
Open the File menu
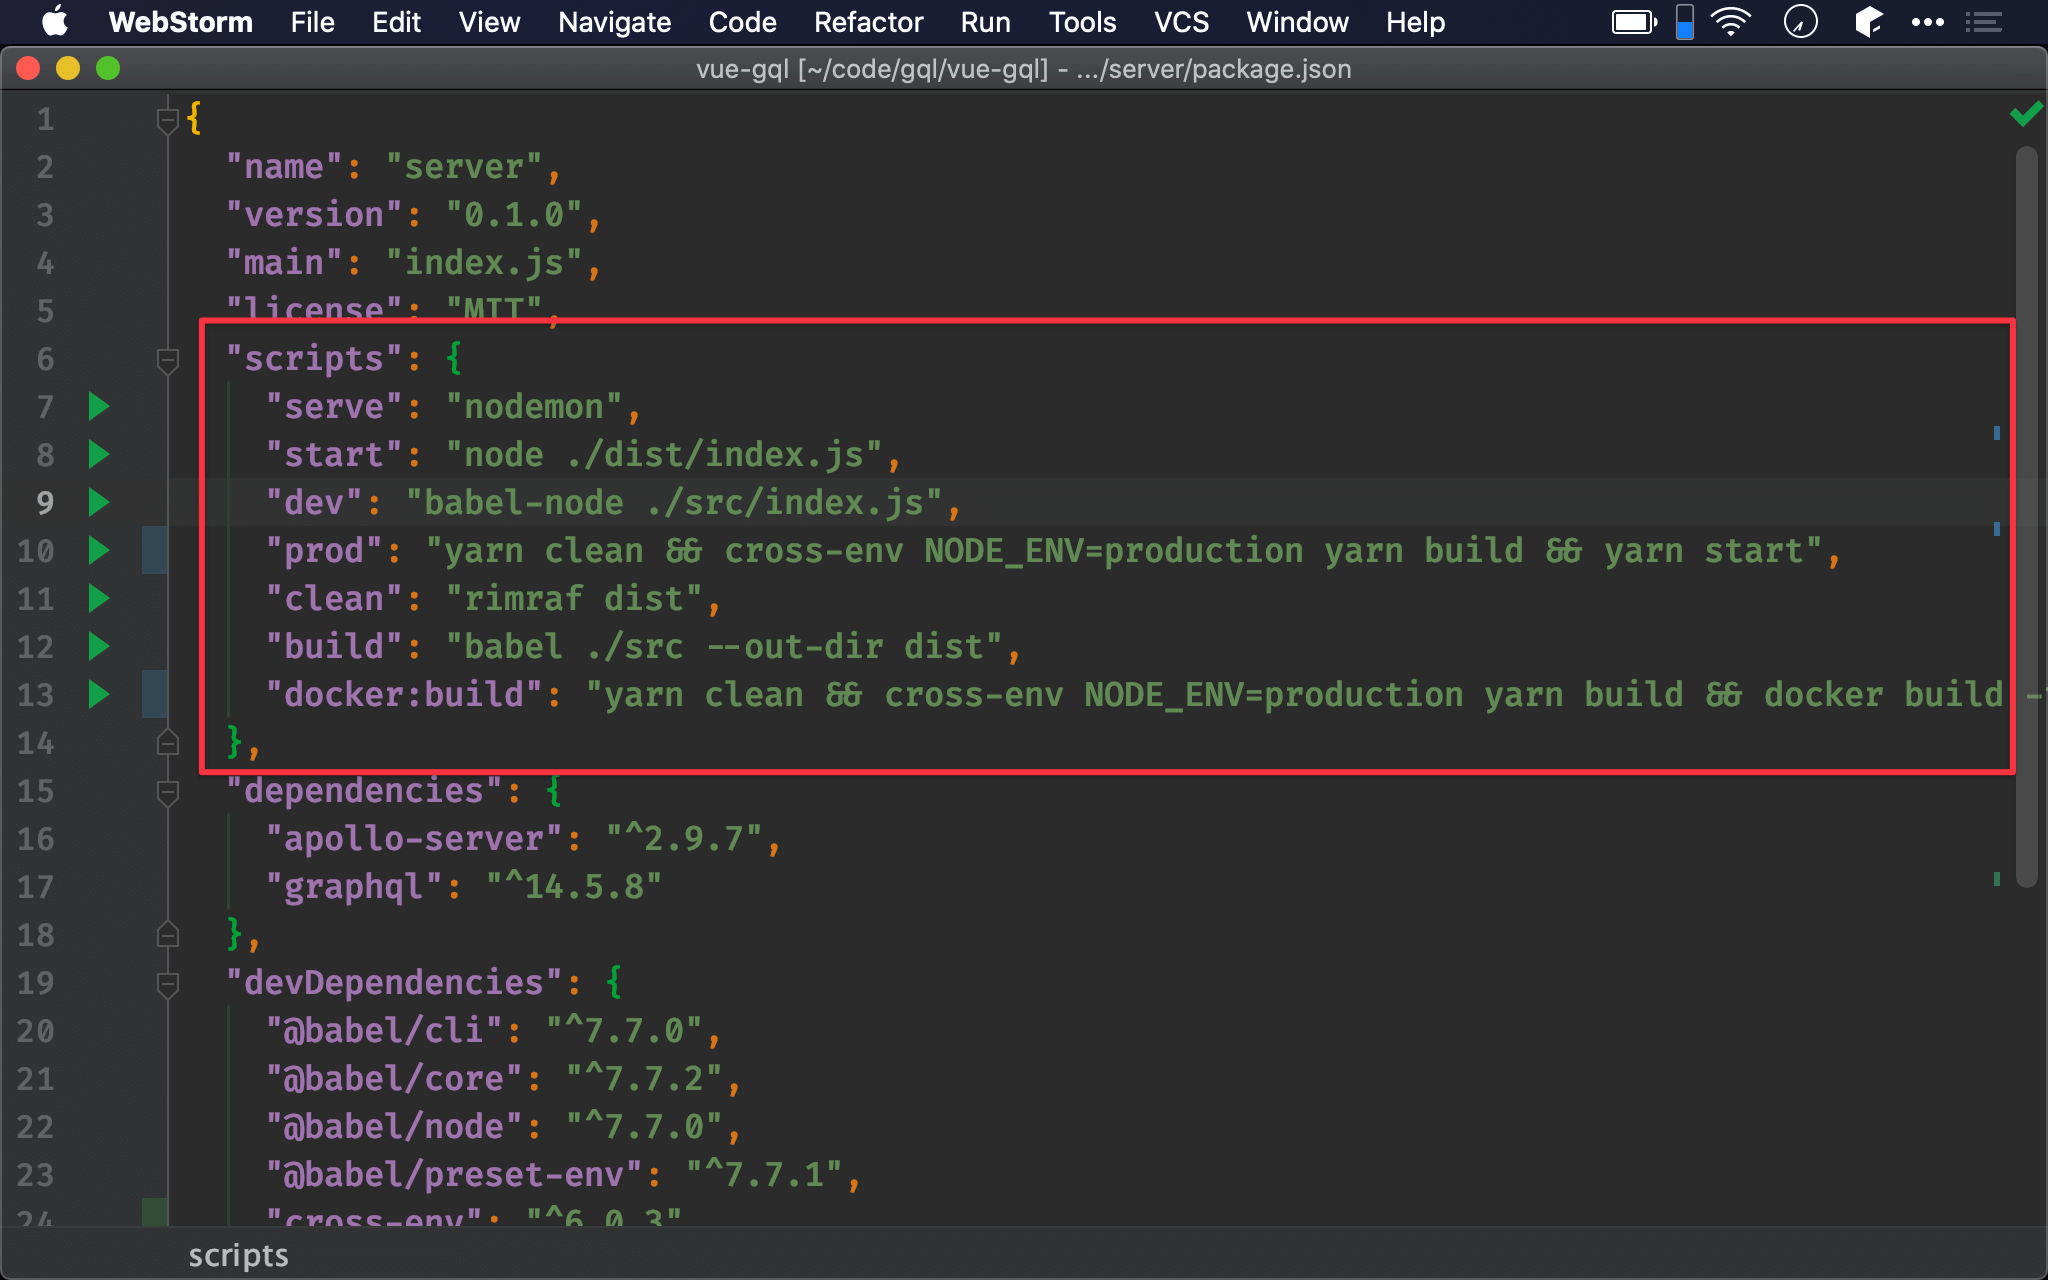click(312, 22)
